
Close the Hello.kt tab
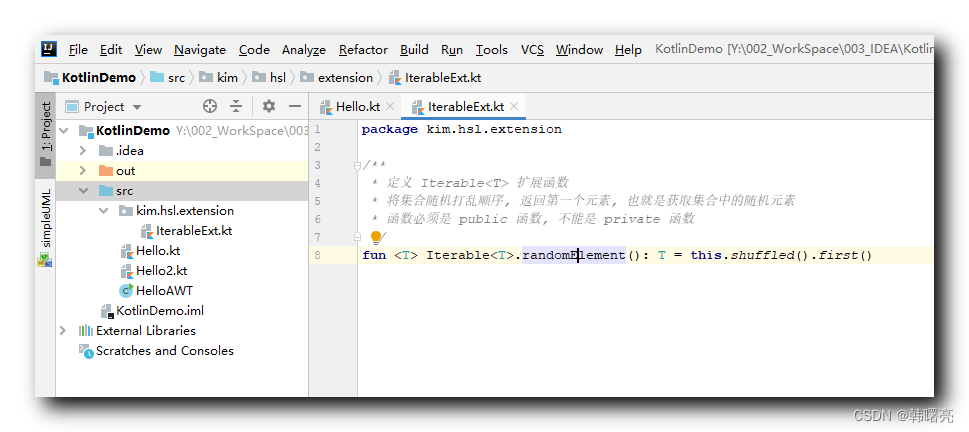pyautogui.click(x=390, y=106)
